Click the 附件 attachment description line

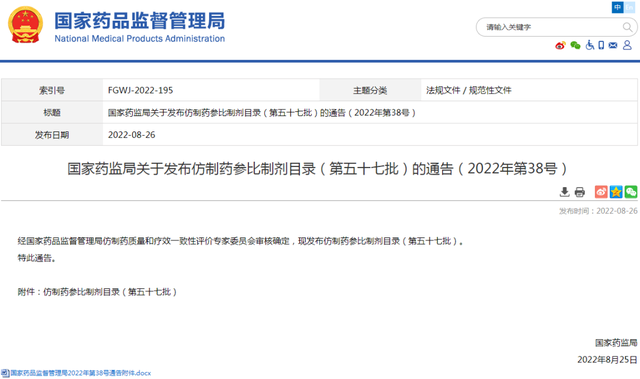tap(97, 292)
